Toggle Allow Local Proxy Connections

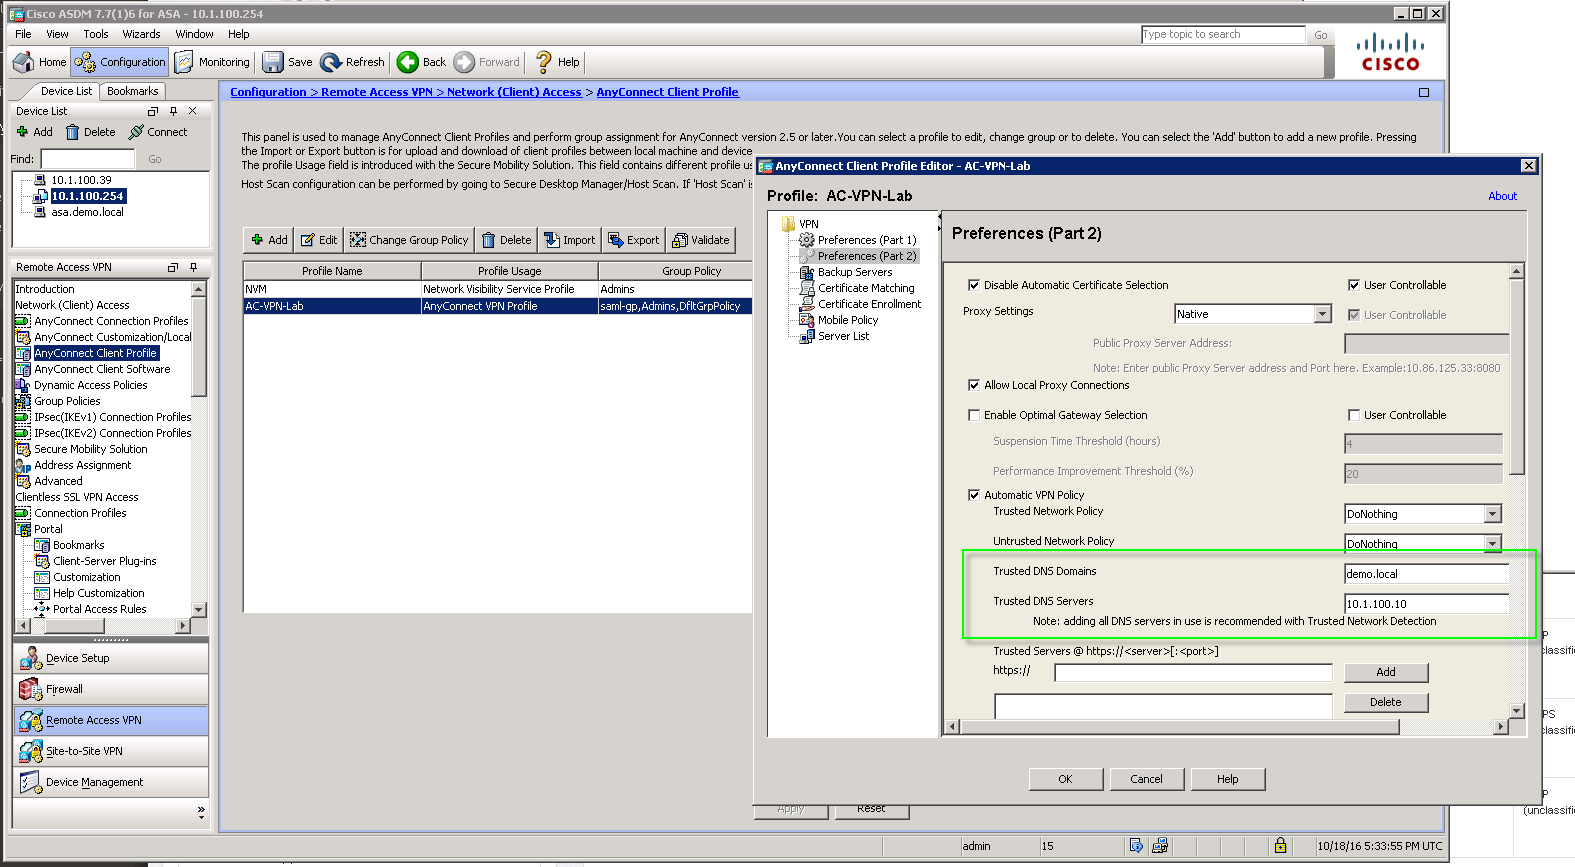click(x=974, y=385)
